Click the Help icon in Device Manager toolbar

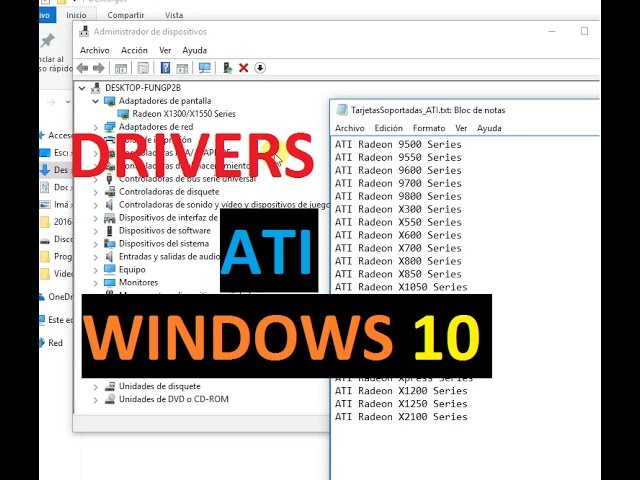(165, 68)
